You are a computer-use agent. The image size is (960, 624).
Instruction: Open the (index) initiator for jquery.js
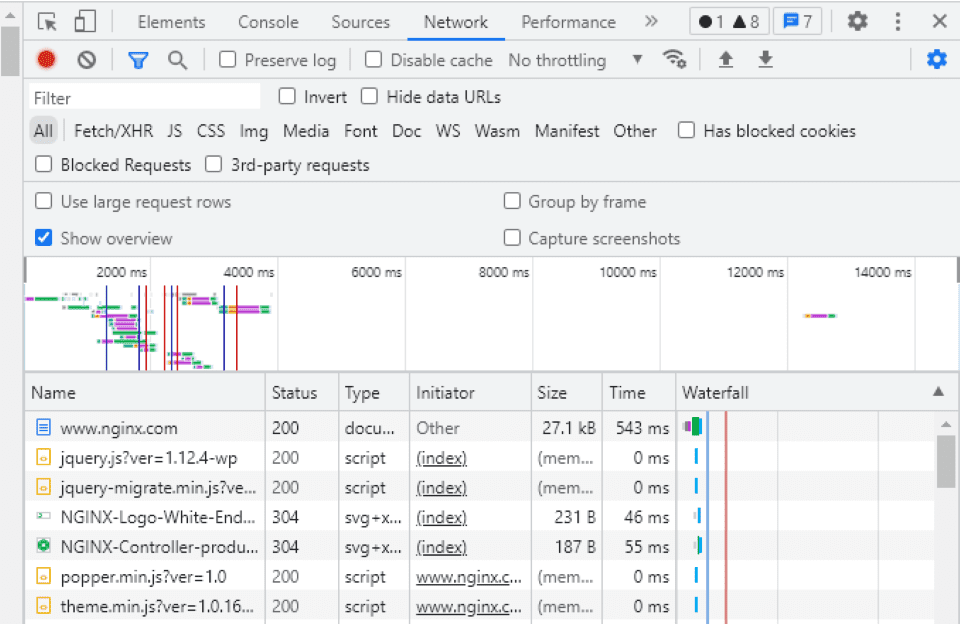441,457
